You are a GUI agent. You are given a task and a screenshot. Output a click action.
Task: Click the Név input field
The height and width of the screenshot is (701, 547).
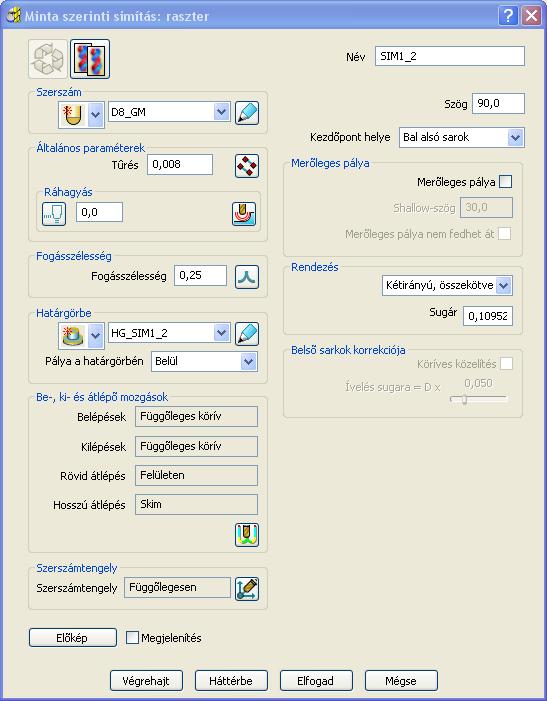(x=450, y=56)
